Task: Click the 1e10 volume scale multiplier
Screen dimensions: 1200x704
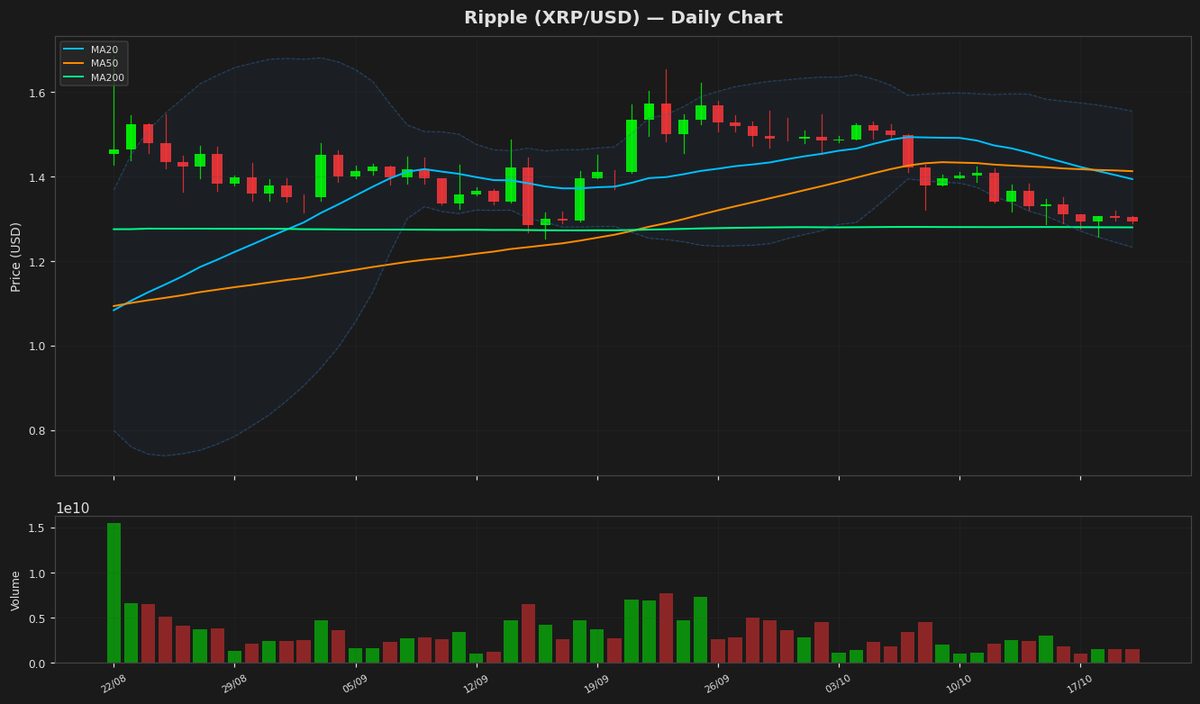Action: click(72, 508)
